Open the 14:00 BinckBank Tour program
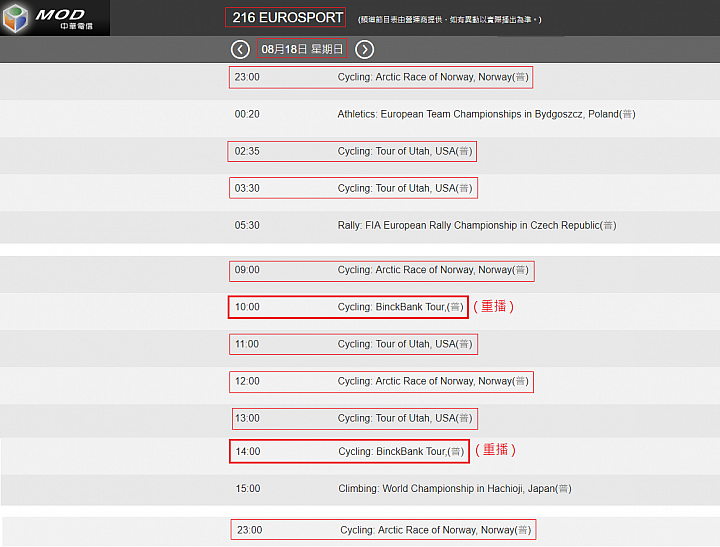Image resolution: width=720 pixels, height=547 pixels. coord(349,451)
